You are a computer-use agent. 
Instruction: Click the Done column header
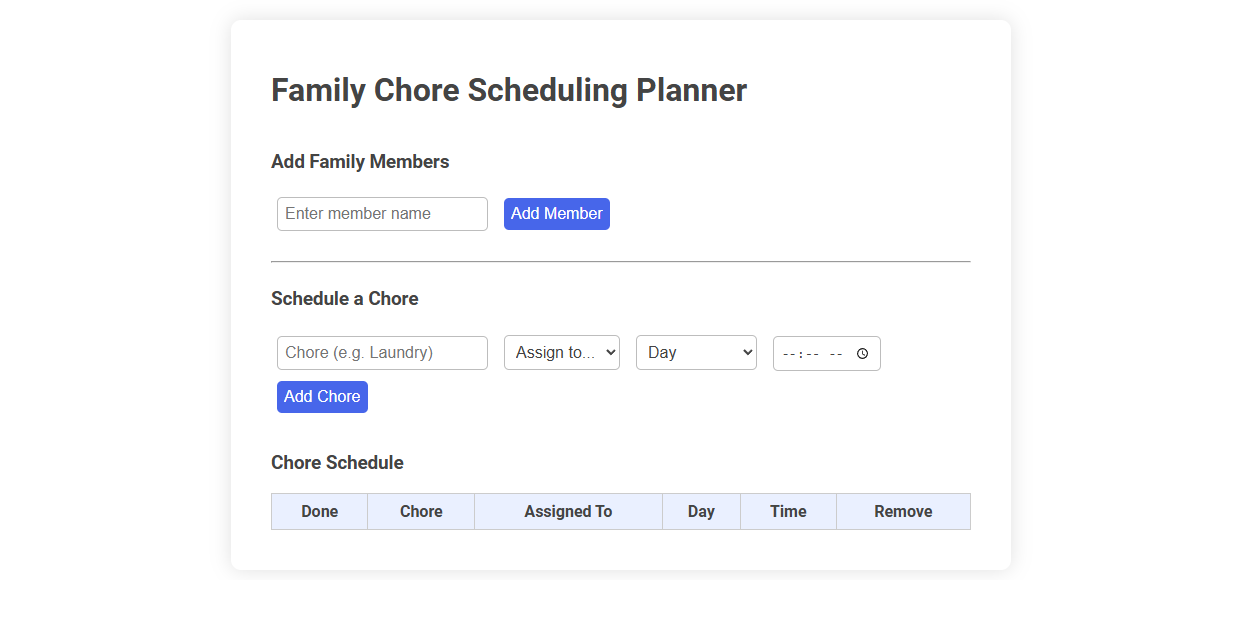pyautogui.click(x=318, y=511)
